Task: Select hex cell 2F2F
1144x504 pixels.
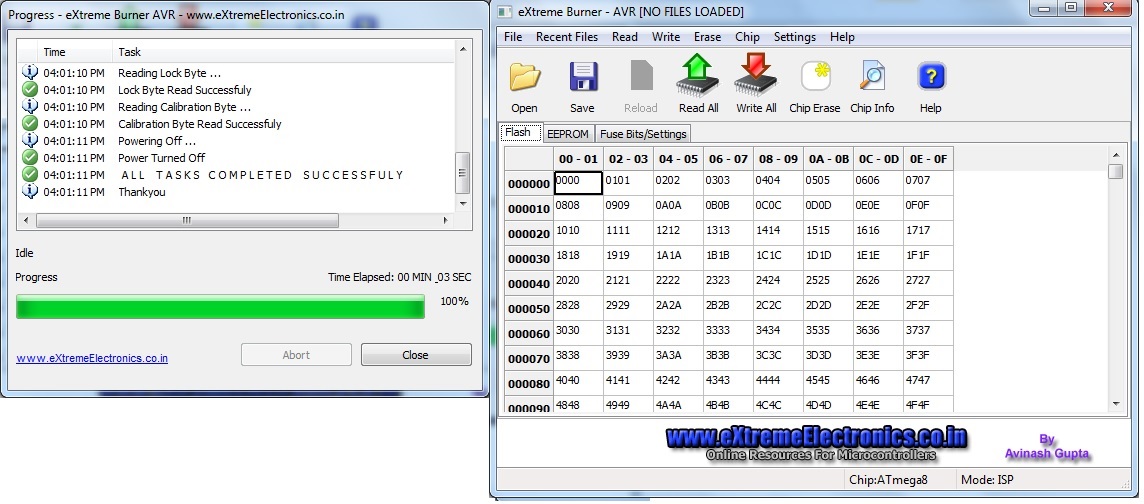Action: coord(928,307)
